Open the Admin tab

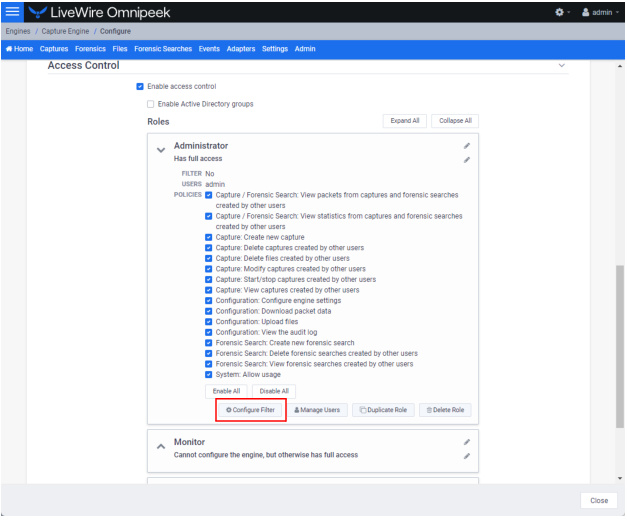tap(305, 49)
